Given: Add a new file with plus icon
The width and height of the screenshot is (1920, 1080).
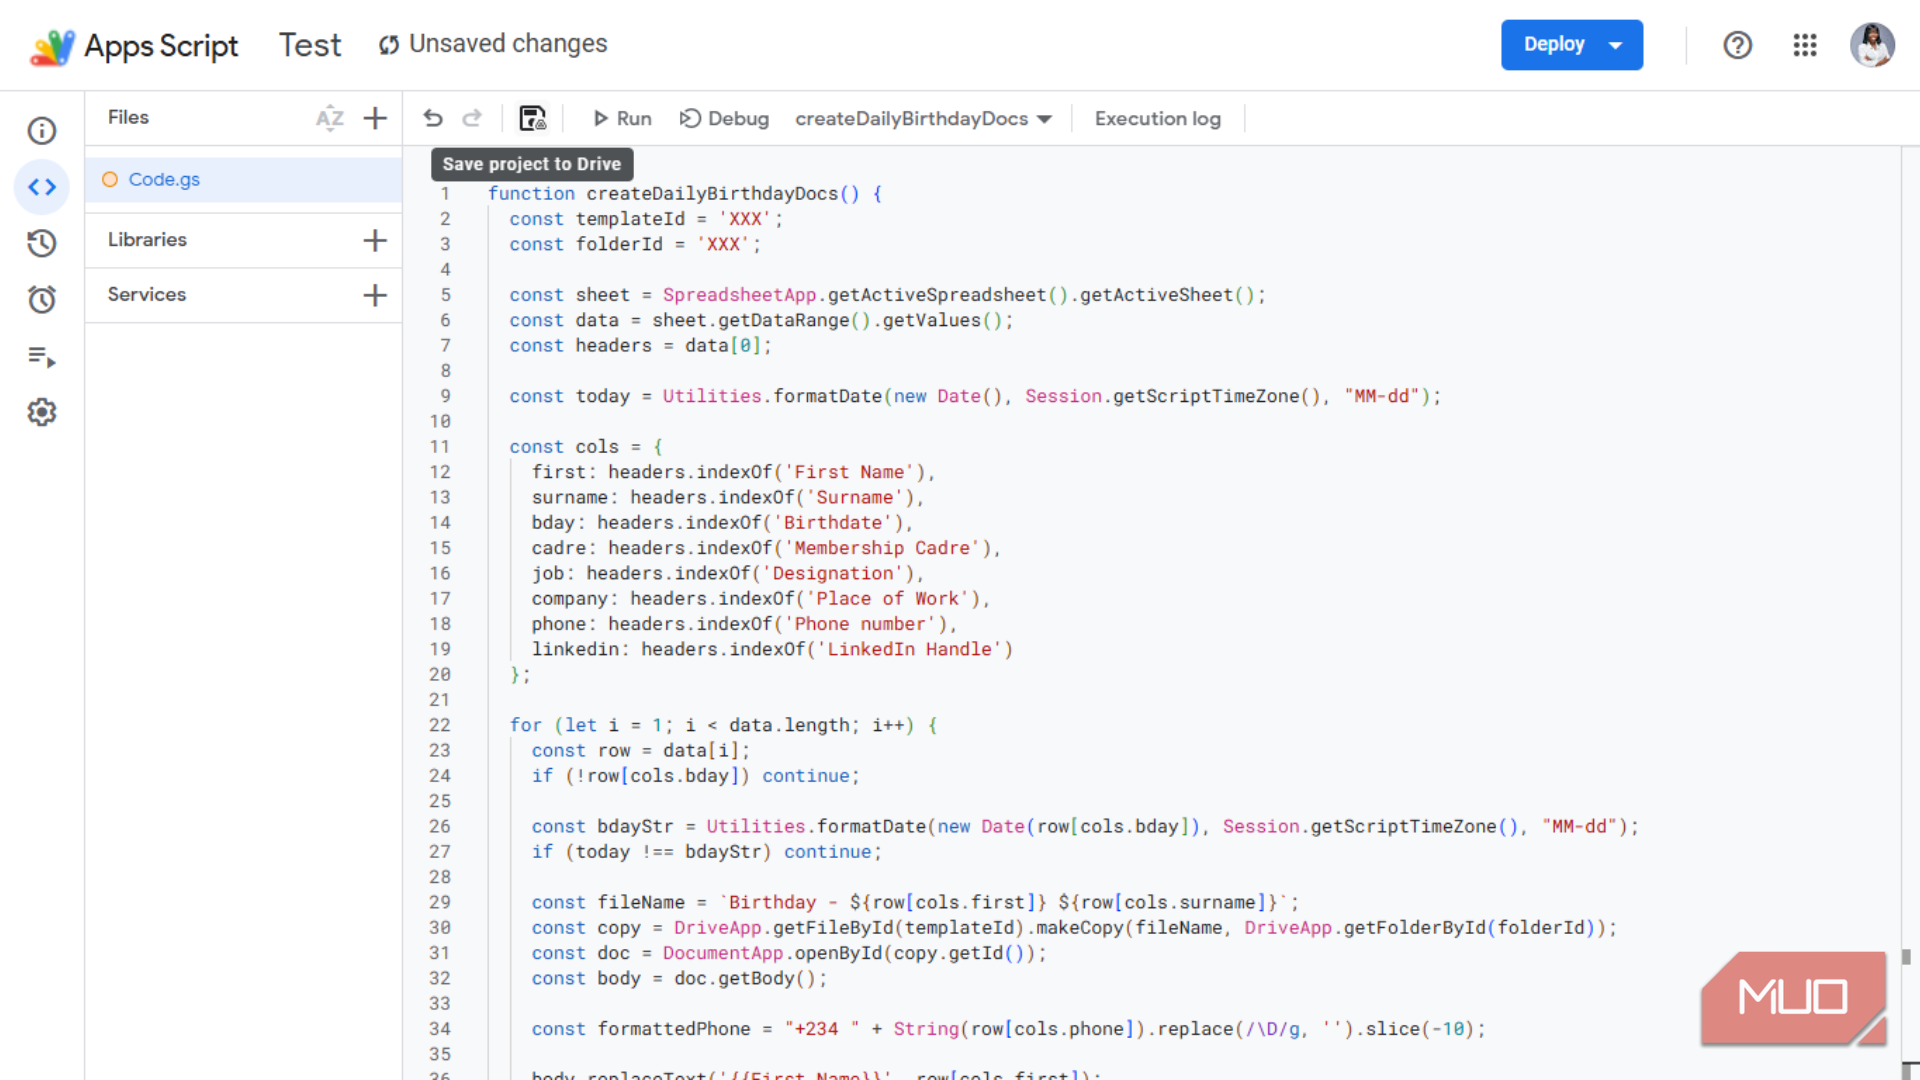Looking at the screenshot, I should (x=375, y=118).
